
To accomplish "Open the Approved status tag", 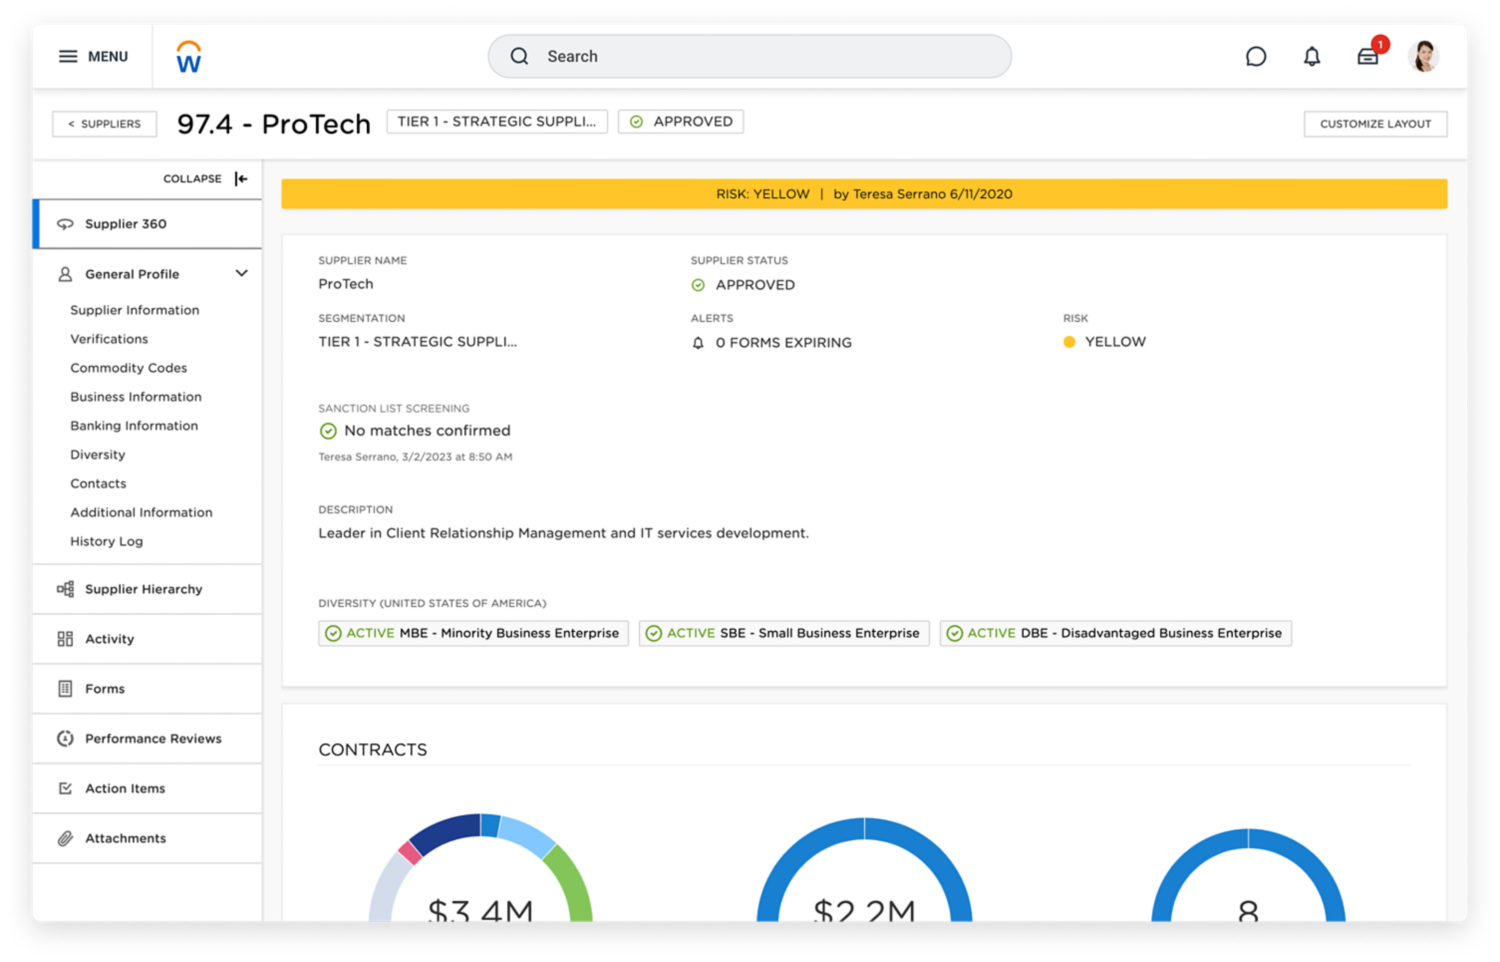I will [x=680, y=122].
